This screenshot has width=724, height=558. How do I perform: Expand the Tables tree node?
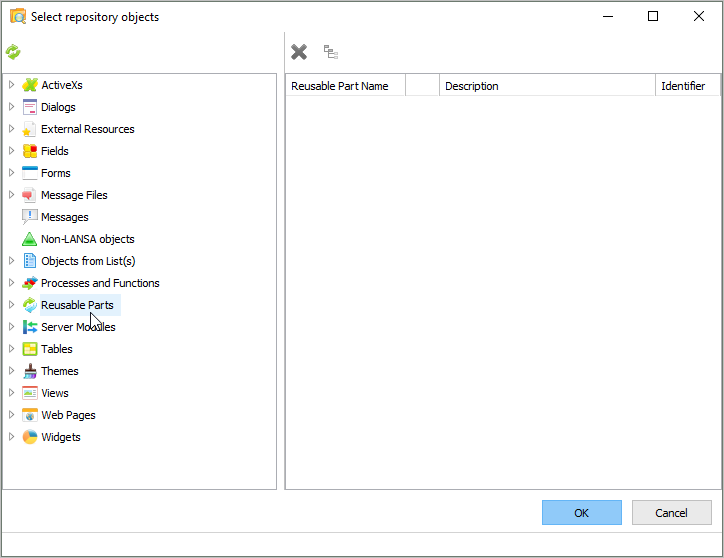point(12,349)
